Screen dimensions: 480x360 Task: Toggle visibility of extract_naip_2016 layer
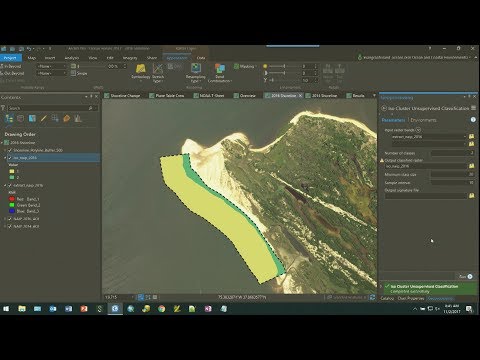(10, 185)
